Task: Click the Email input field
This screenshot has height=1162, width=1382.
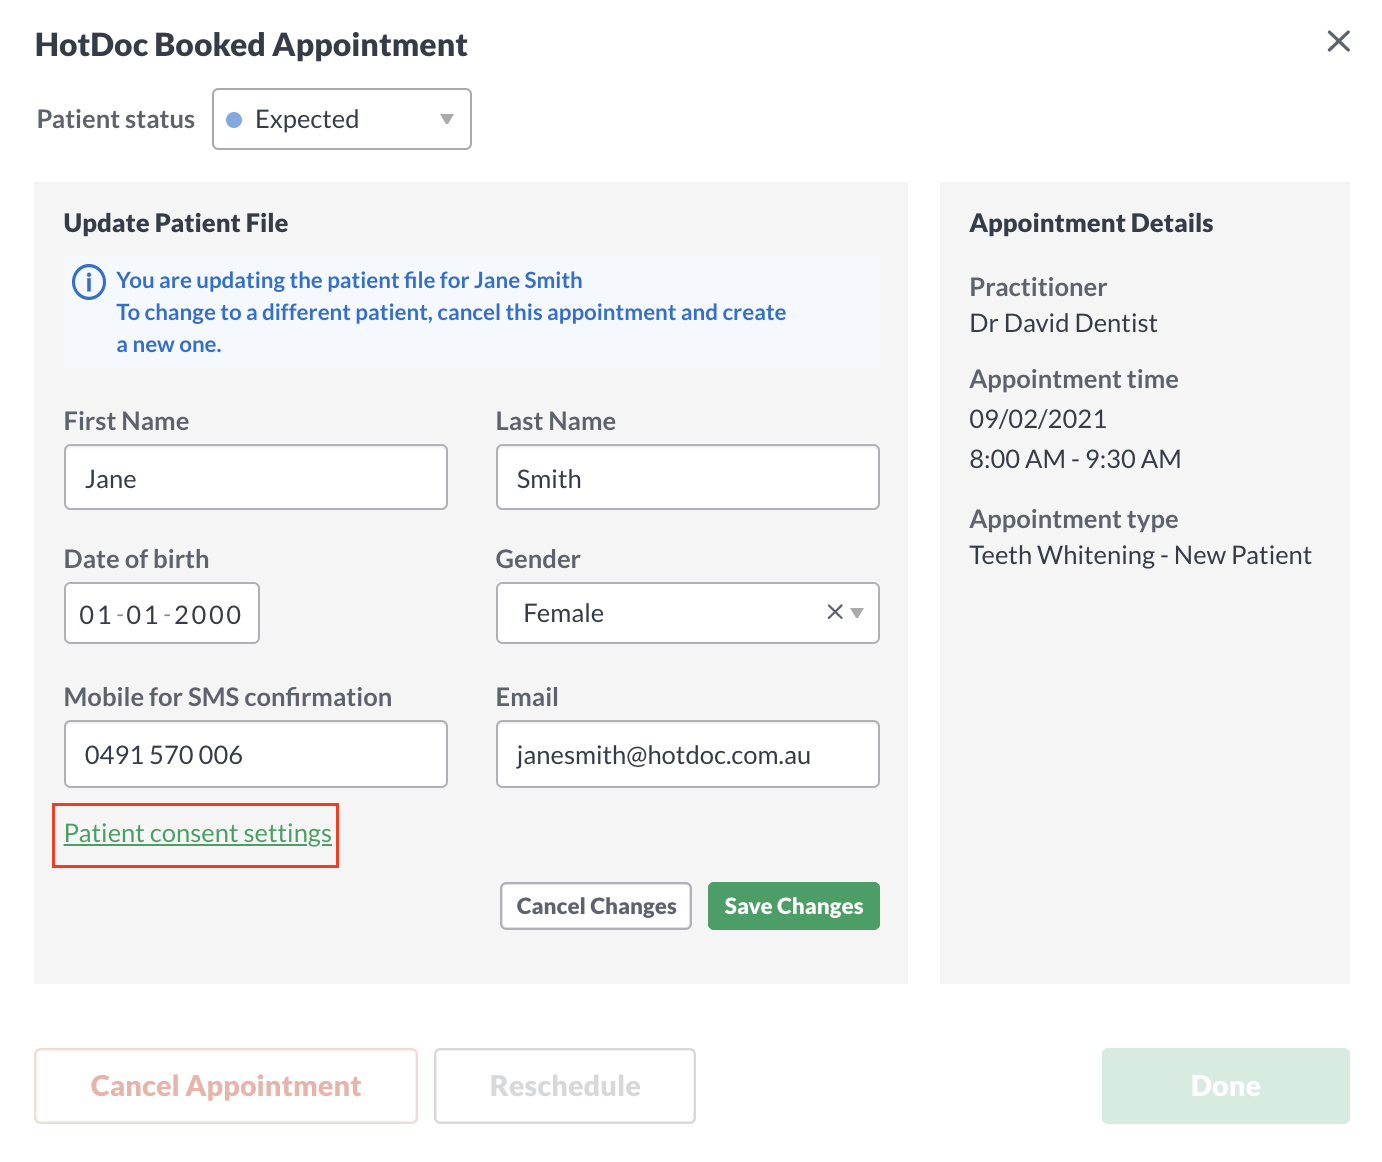Action: pos(688,754)
